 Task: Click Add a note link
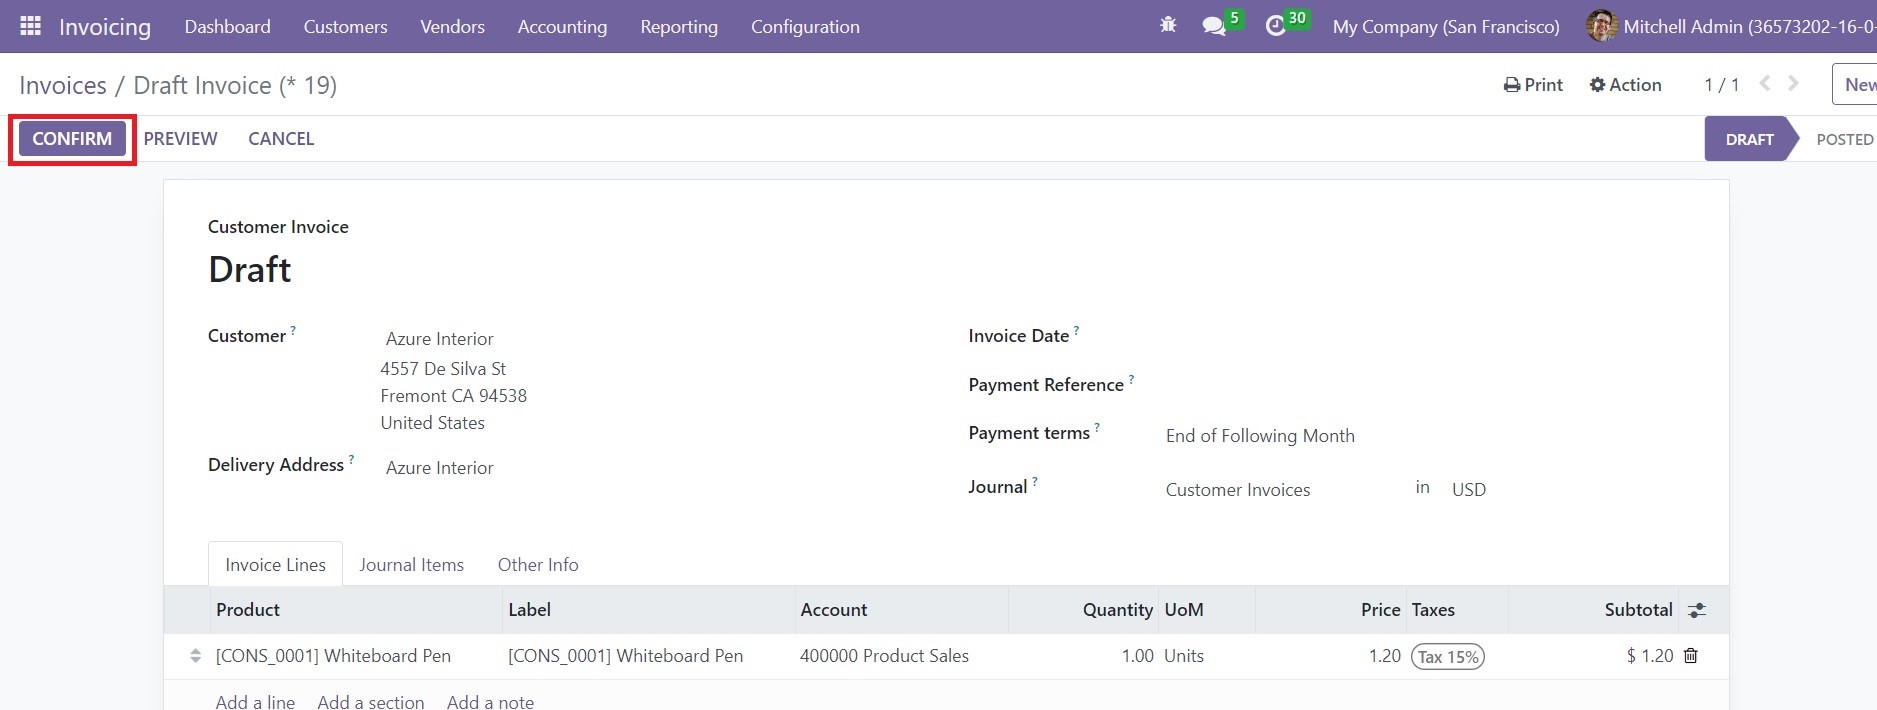(490, 701)
